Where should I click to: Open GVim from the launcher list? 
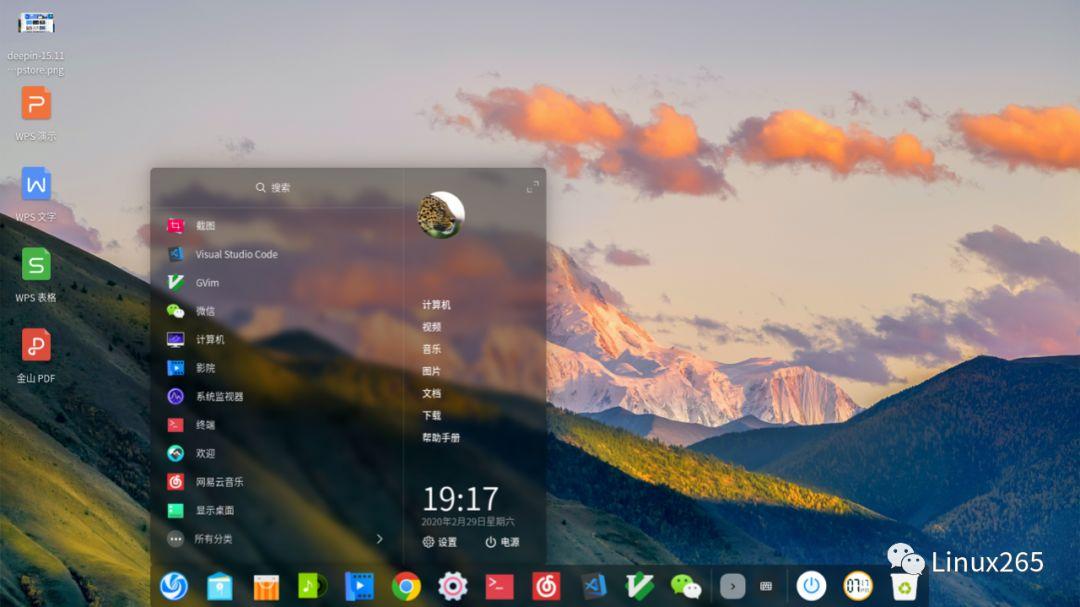coord(213,282)
